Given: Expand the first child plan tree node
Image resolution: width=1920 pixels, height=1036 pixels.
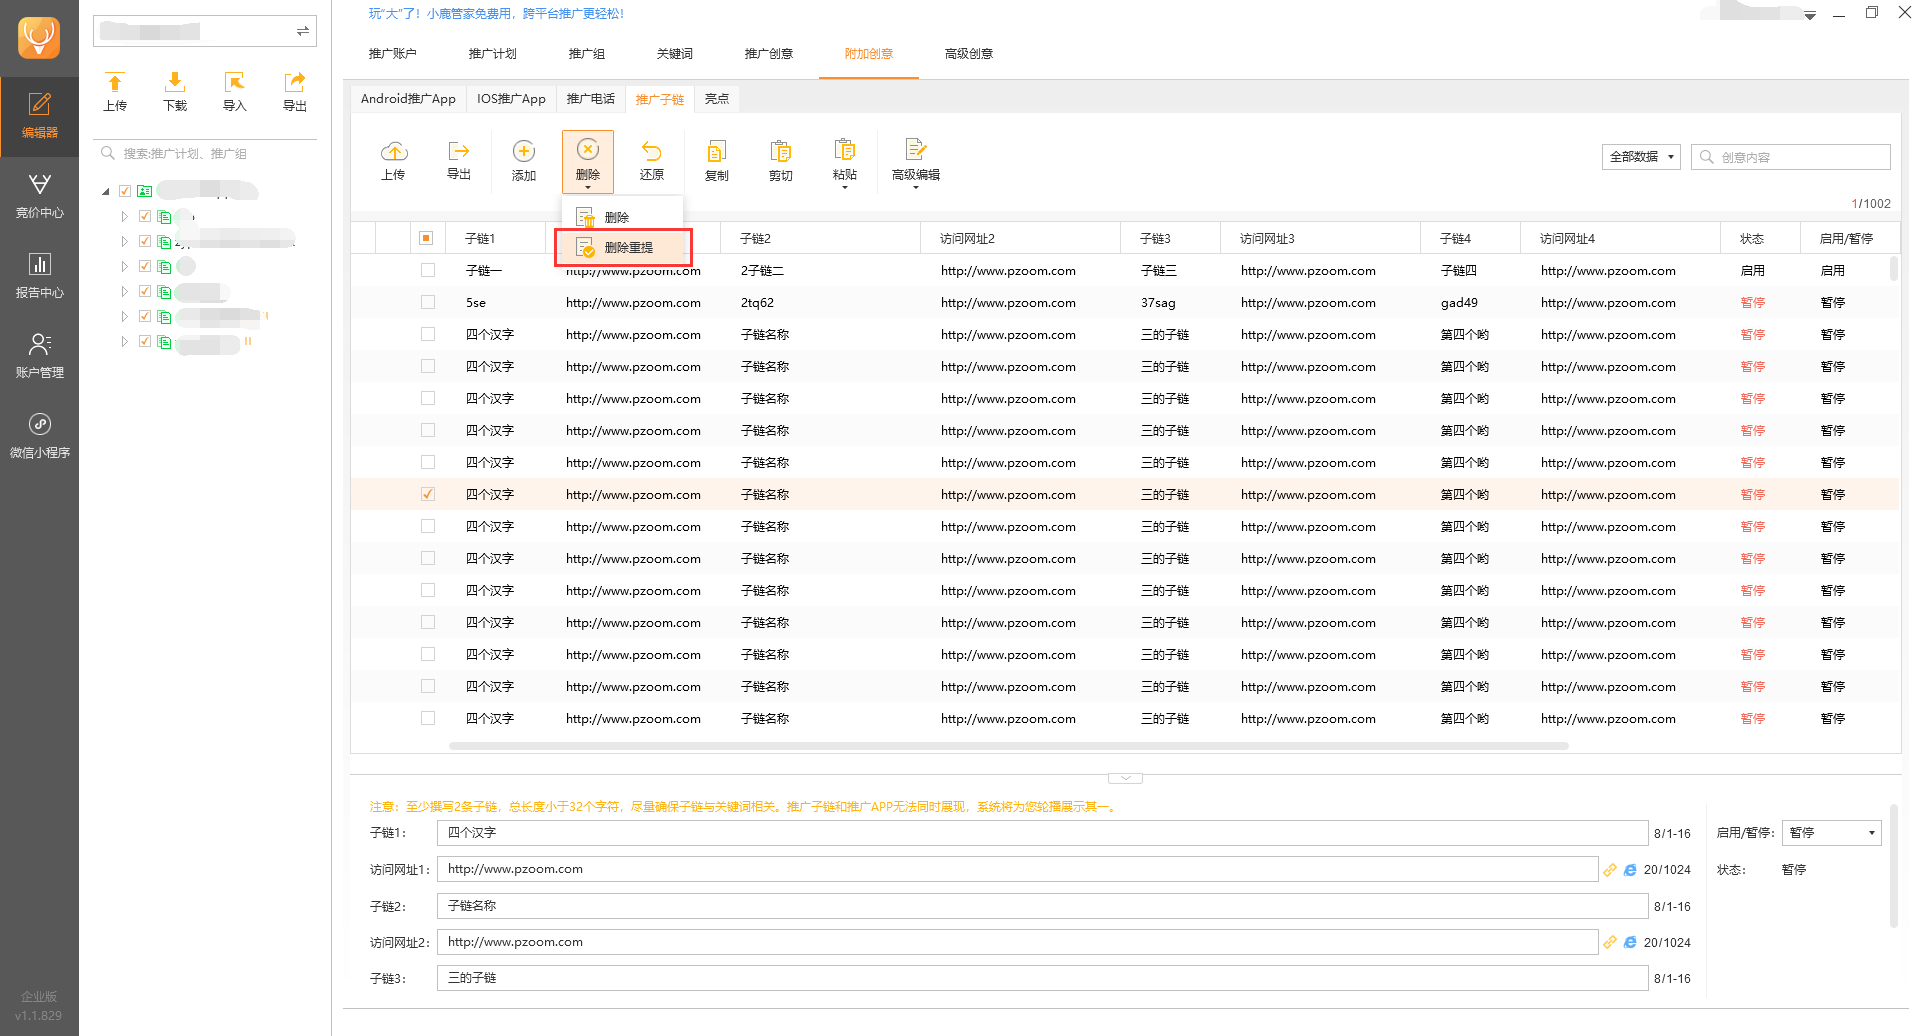Looking at the screenshot, I should [124, 216].
